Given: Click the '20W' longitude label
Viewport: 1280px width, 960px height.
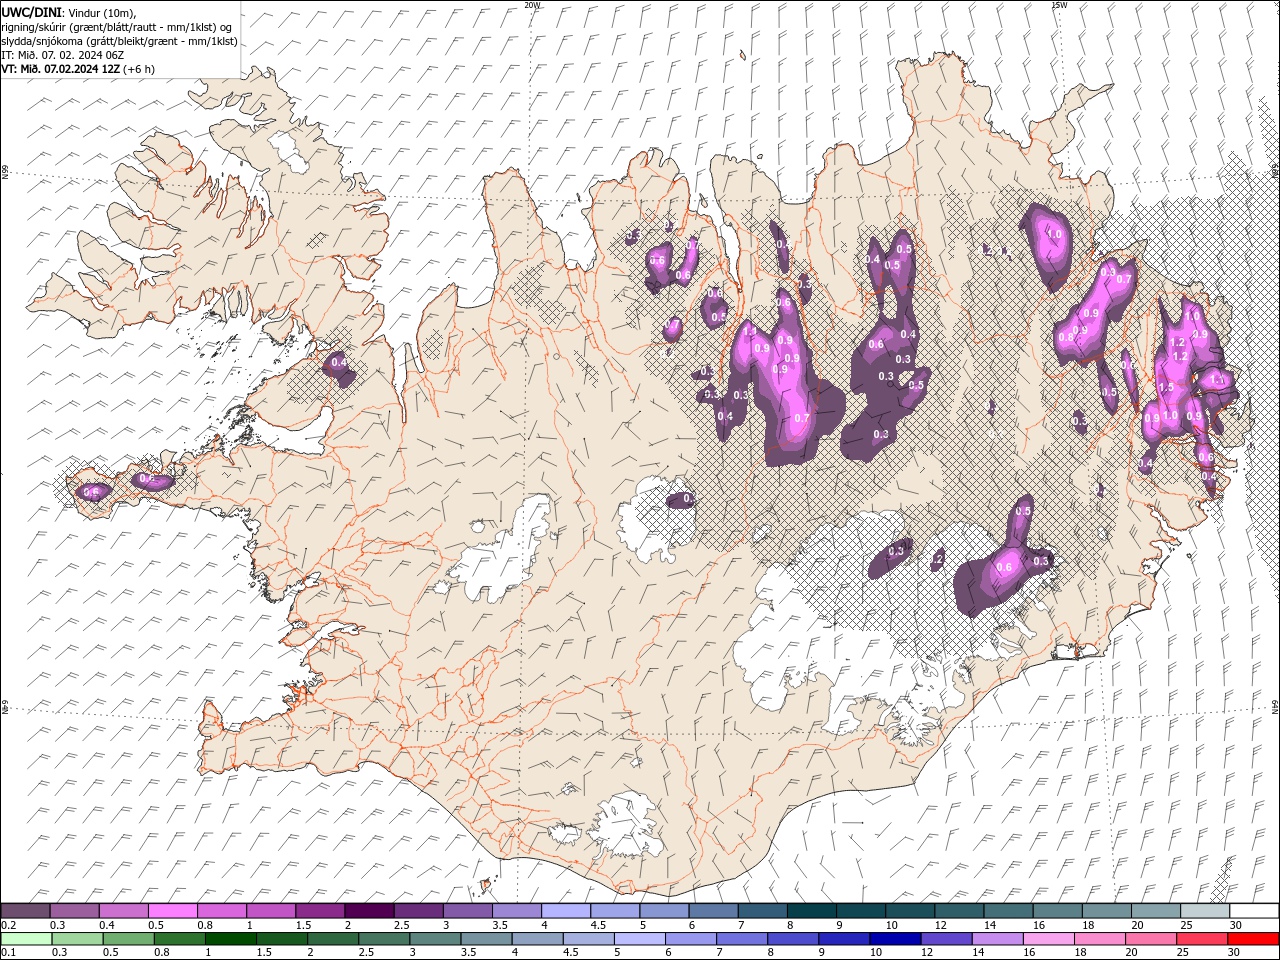Looking at the screenshot, I should pyautogui.click(x=532, y=5).
